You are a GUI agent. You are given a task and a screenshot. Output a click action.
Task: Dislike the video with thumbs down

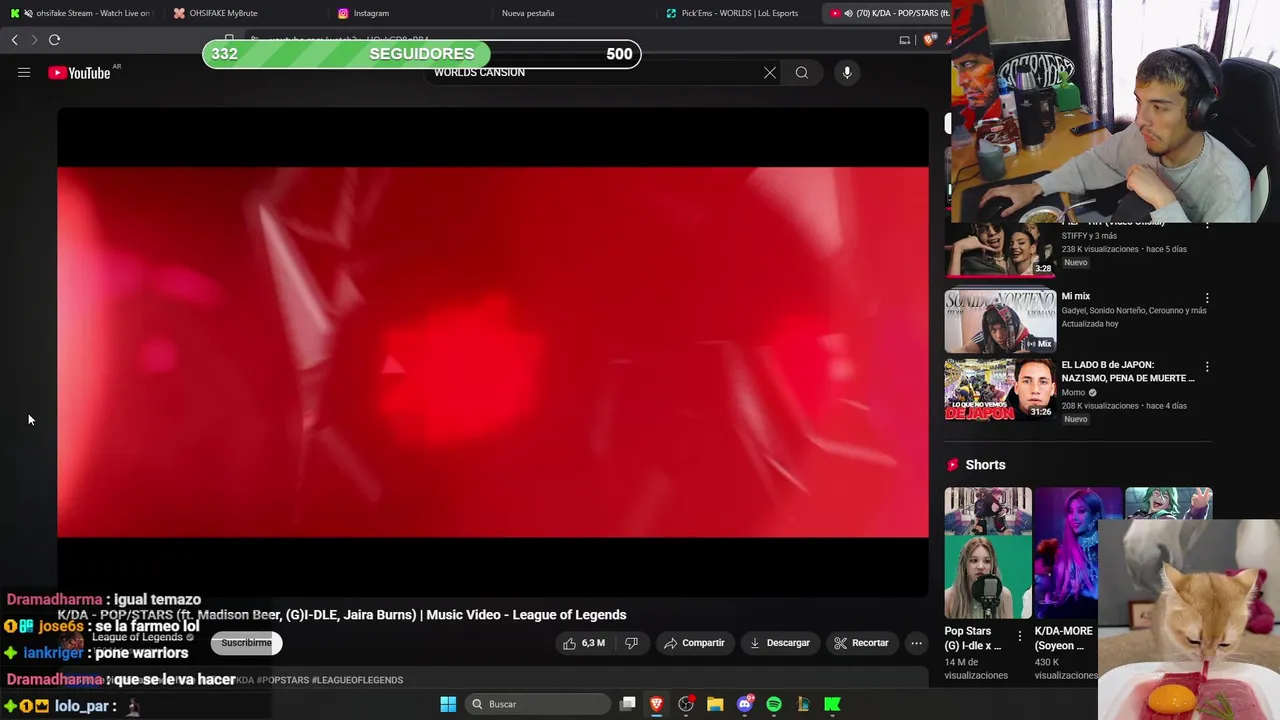coord(632,643)
